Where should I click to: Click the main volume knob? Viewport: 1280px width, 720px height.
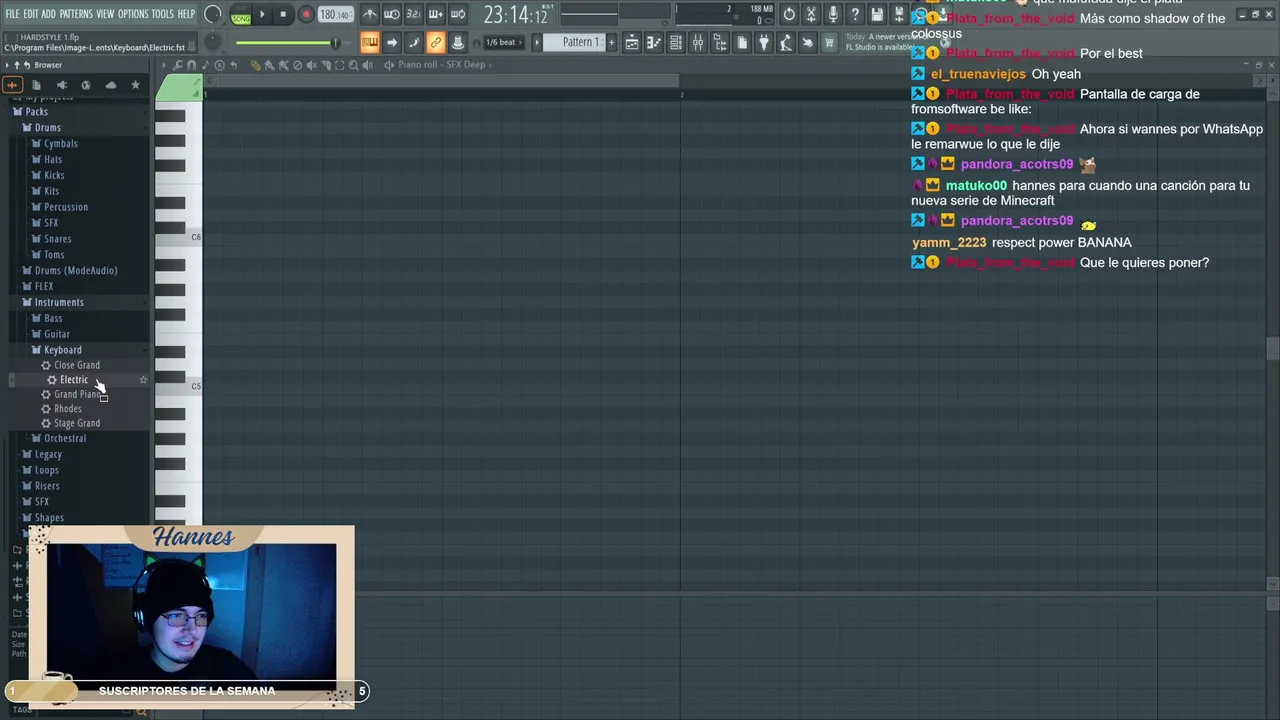coord(213,14)
